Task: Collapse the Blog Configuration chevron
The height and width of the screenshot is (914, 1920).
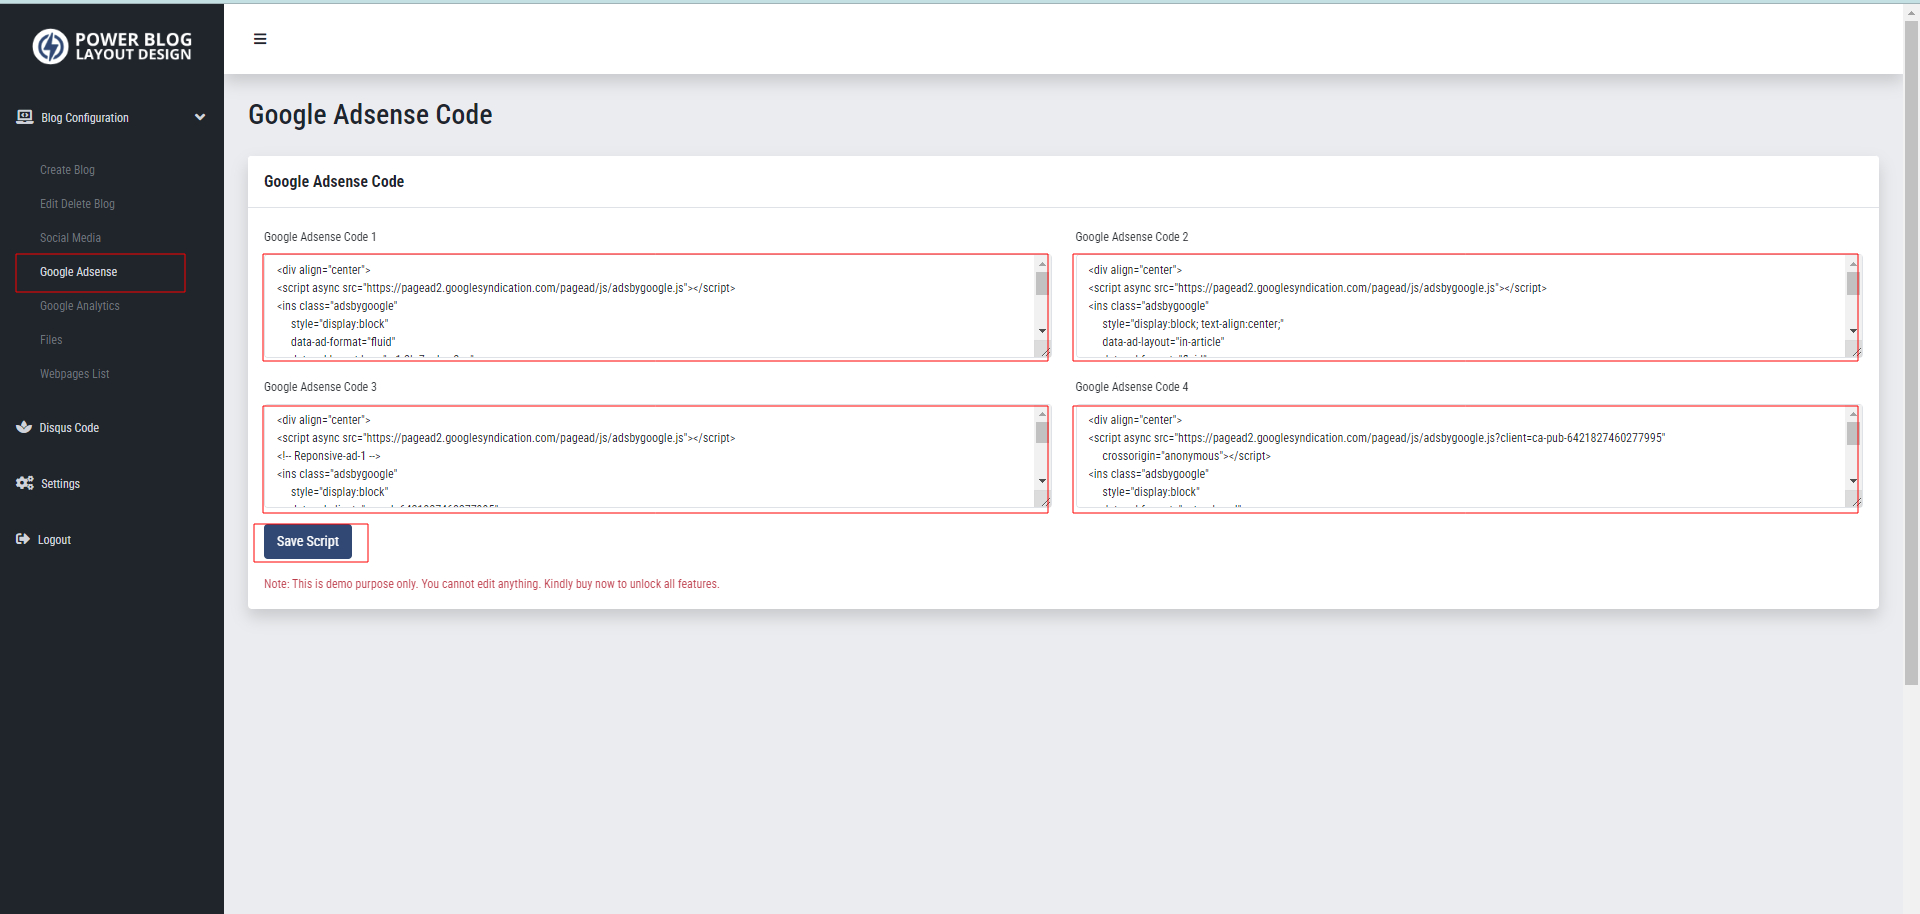Action: [200, 117]
